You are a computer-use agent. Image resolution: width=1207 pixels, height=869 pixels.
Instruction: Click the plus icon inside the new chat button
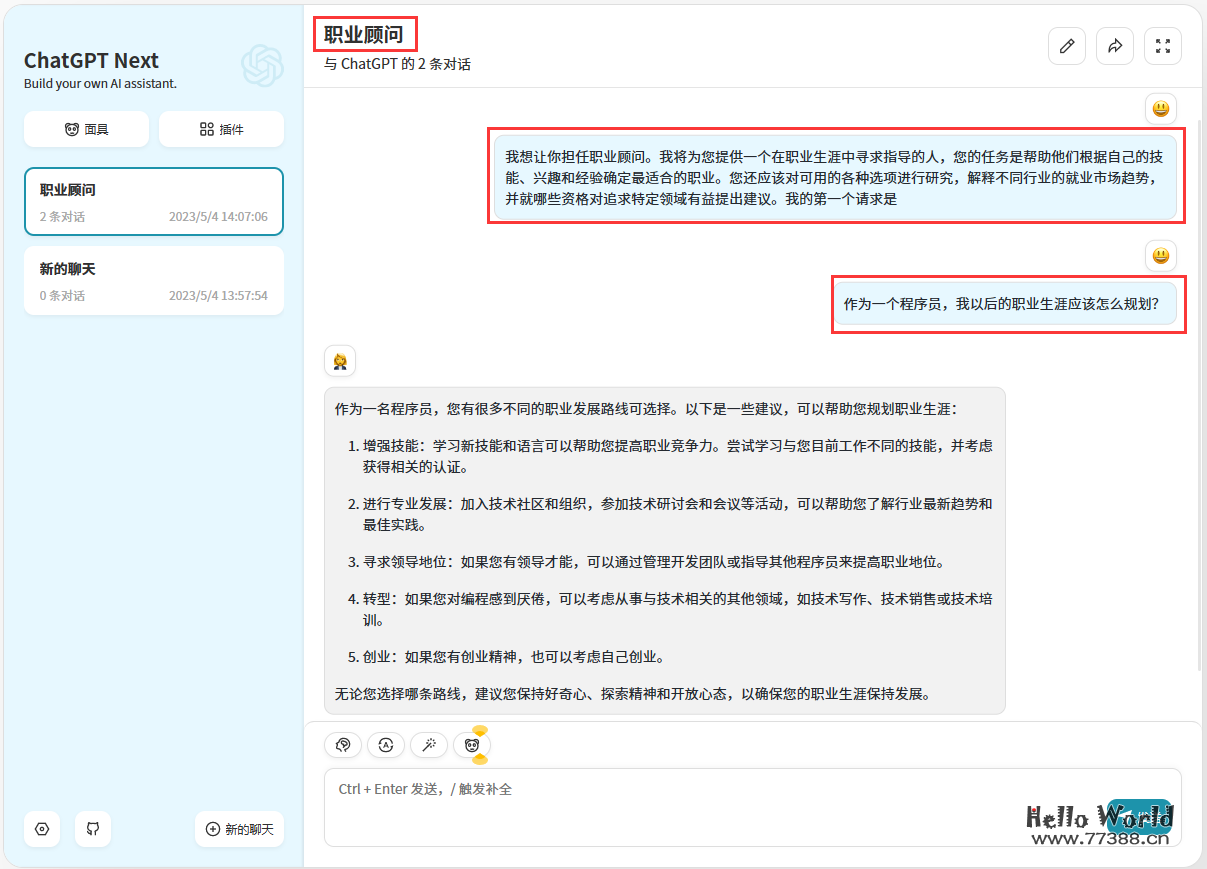pyautogui.click(x=212, y=829)
